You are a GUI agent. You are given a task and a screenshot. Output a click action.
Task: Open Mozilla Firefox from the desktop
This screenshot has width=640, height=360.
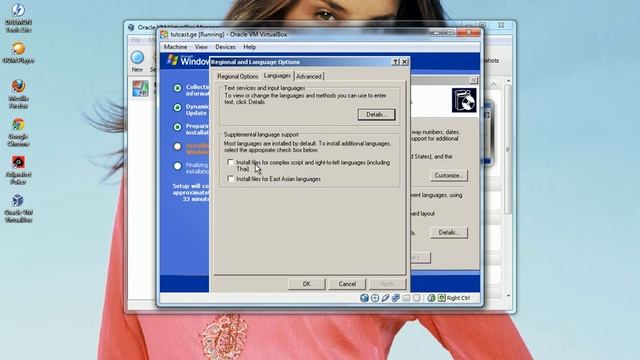point(18,94)
